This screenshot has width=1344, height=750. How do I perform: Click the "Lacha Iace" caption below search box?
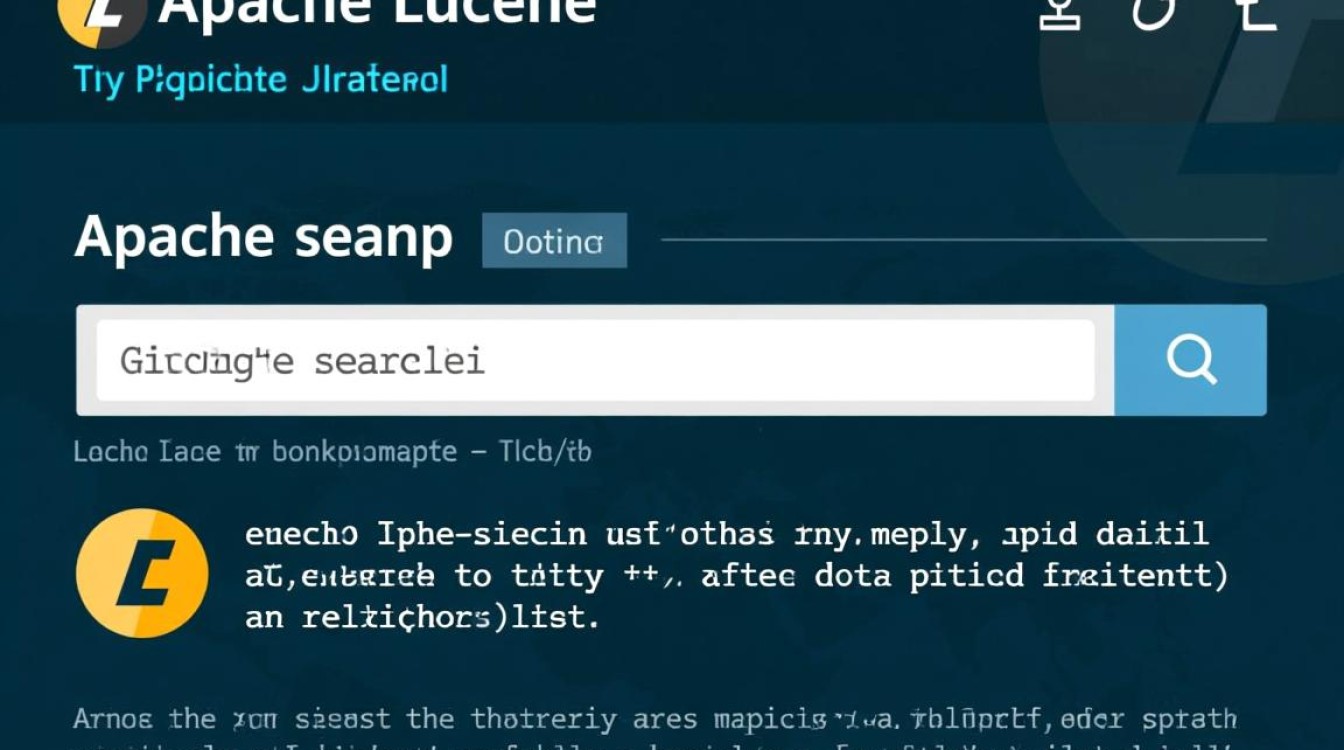tap(147, 452)
